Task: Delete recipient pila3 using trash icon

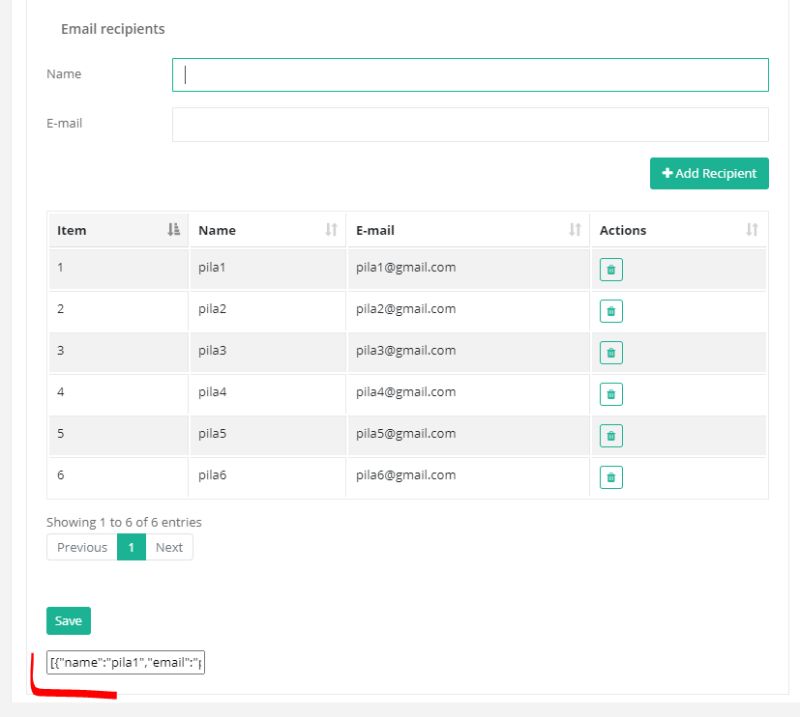Action: (x=610, y=352)
